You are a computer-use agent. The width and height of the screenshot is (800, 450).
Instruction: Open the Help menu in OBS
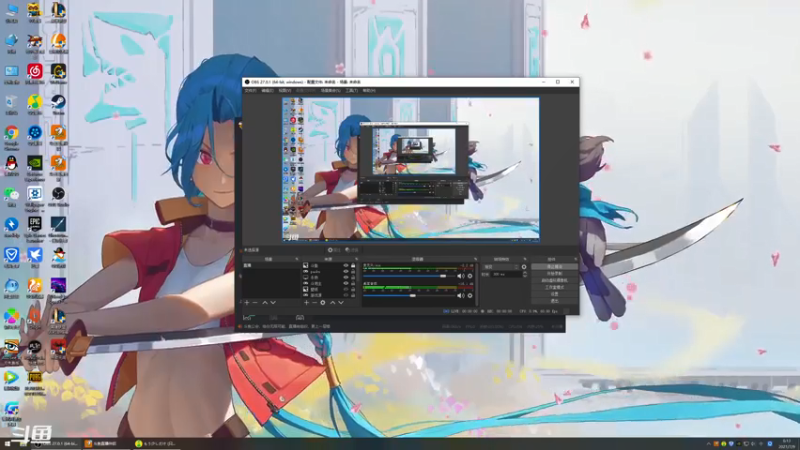[x=369, y=90]
